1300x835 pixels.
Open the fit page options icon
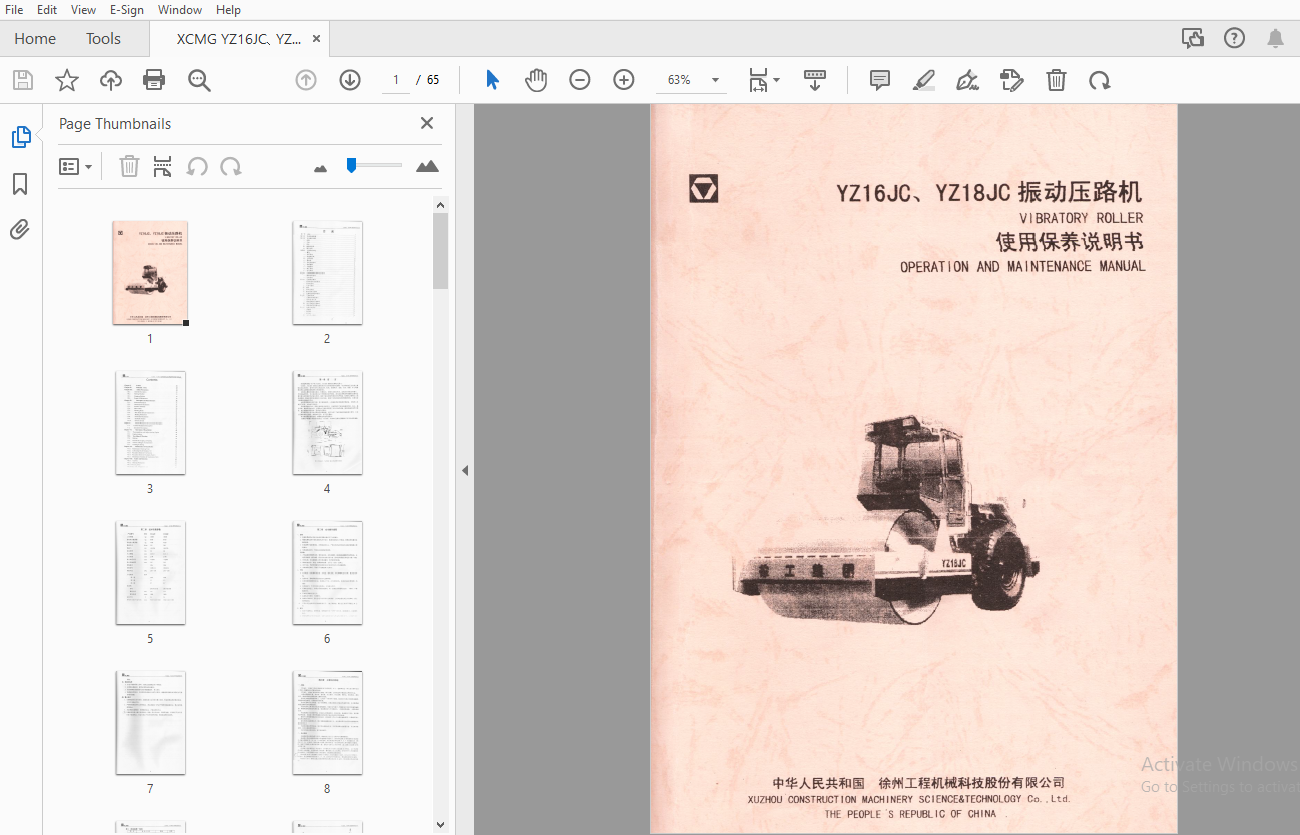pos(764,80)
